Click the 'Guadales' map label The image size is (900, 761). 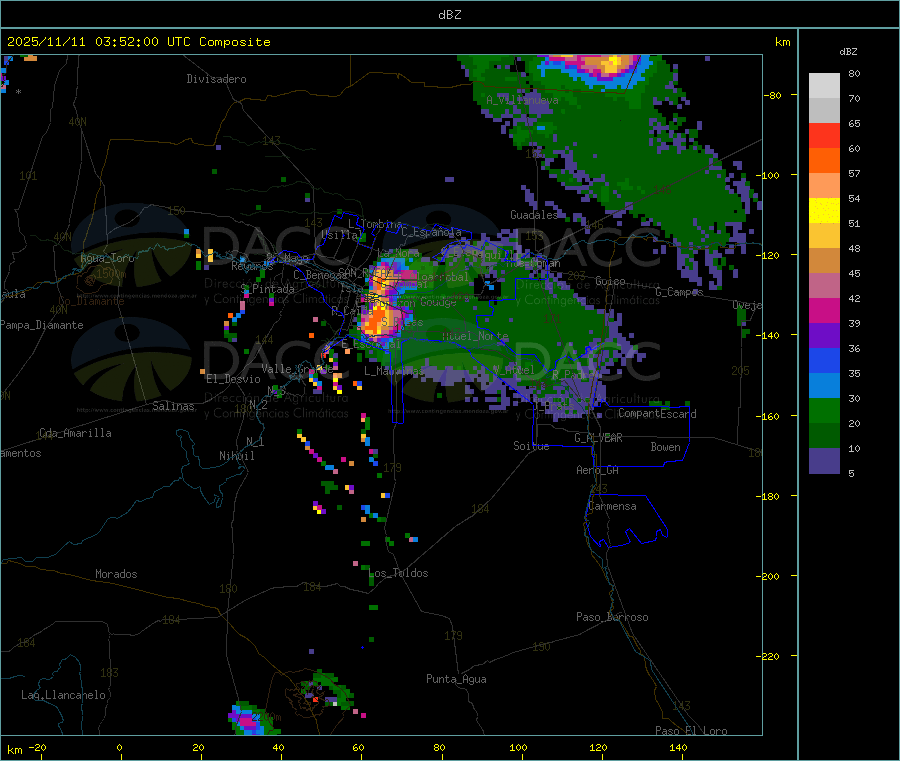tap(534, 215)
